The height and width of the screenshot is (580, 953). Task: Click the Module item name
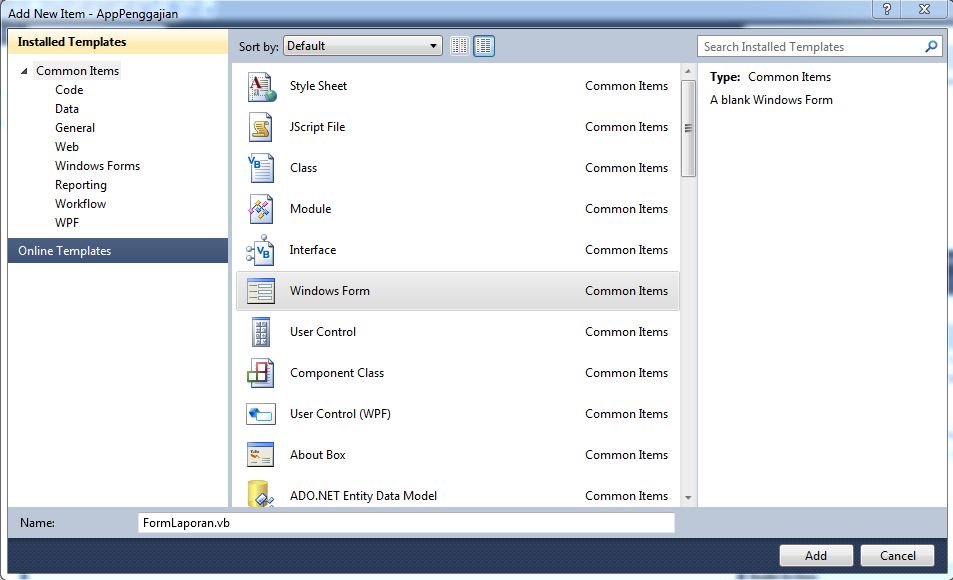click(311, 209)
